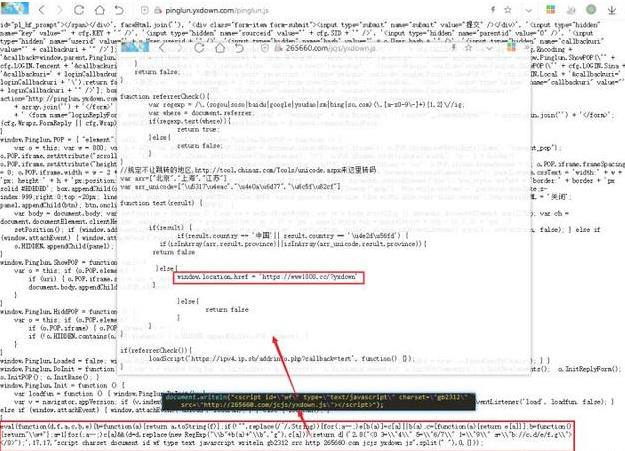Click lightning speed-mode icon in pinglun.yxdown.com window
The height and width of the screenshot is (451, 625).
493,10
